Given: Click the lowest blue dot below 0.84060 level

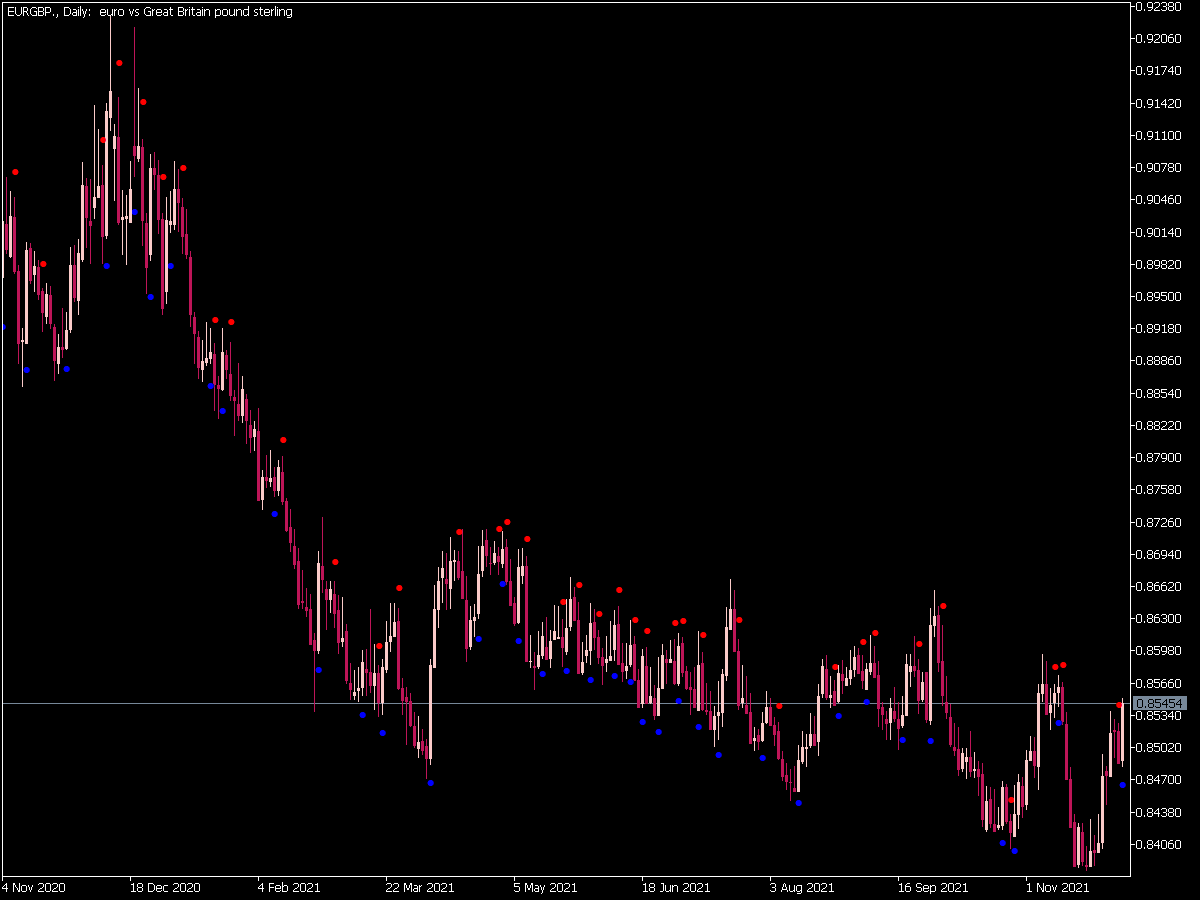Looking at the screenshot, I should (x=1014, y=851).
